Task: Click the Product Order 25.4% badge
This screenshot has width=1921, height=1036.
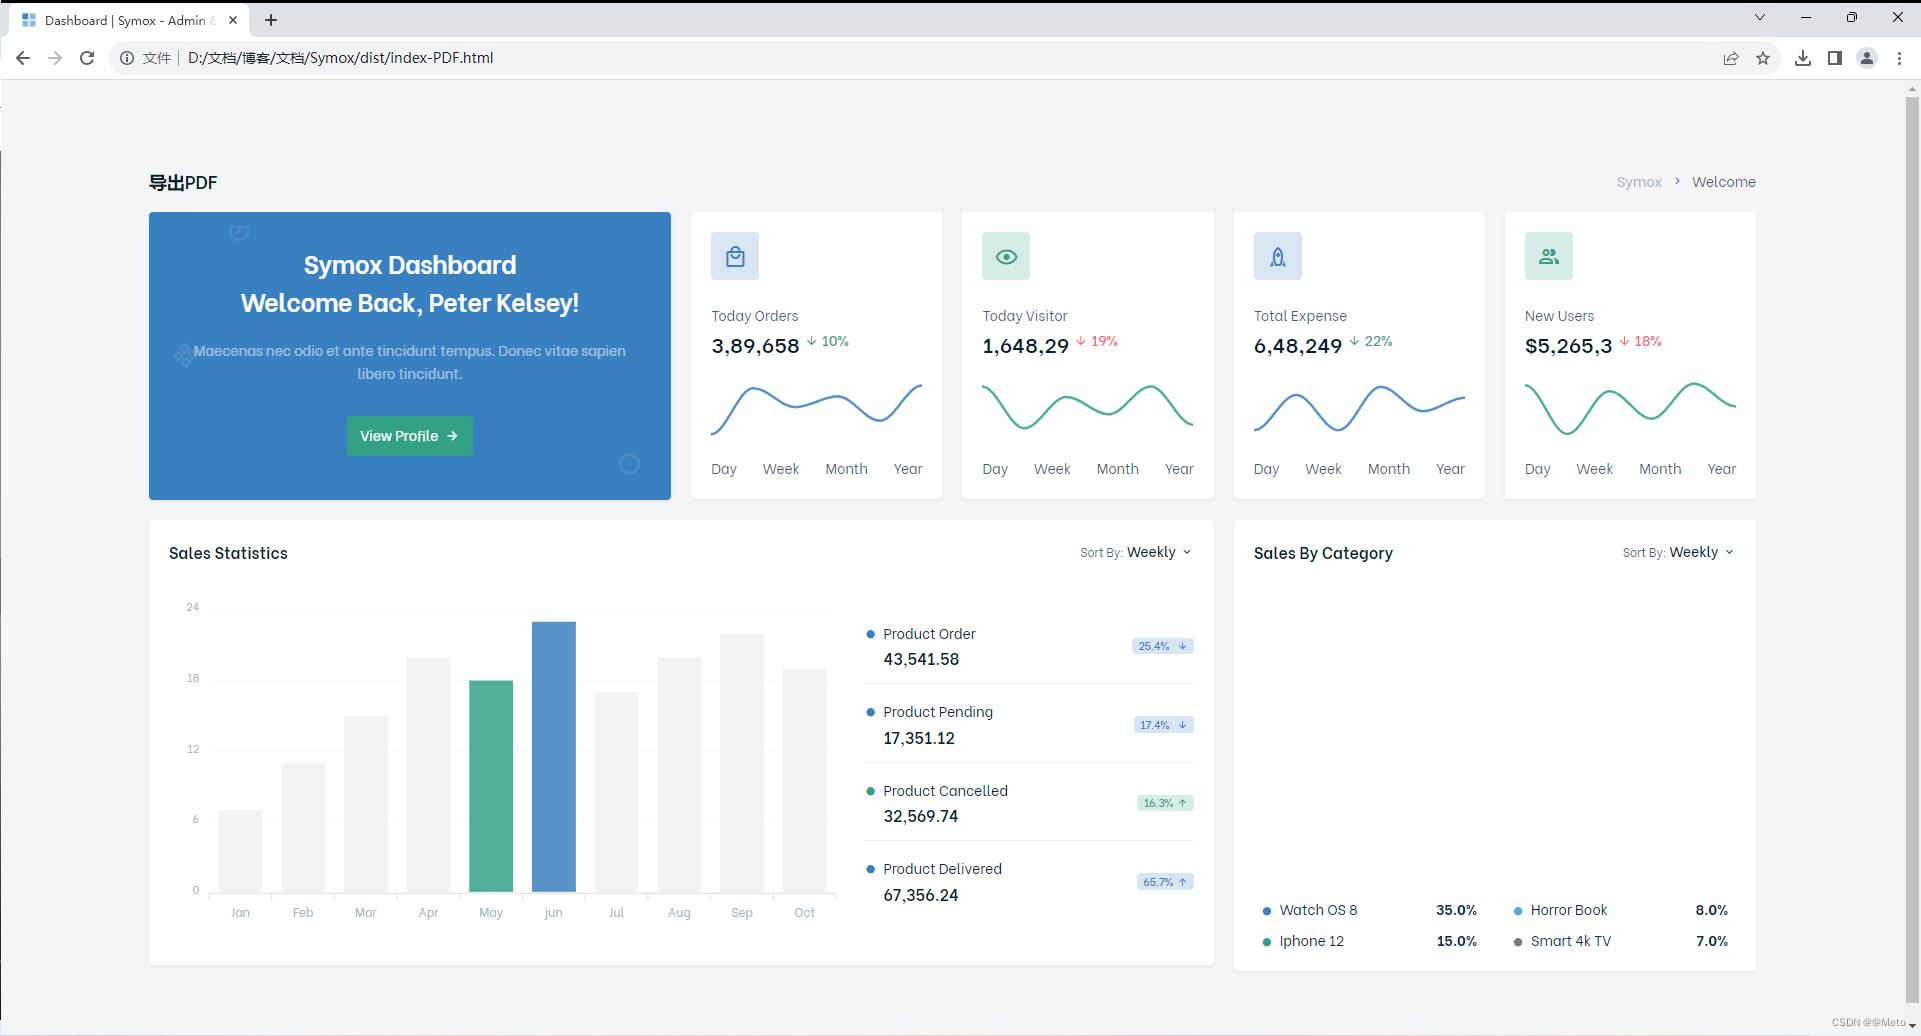Action: [x=1163, y=646]
